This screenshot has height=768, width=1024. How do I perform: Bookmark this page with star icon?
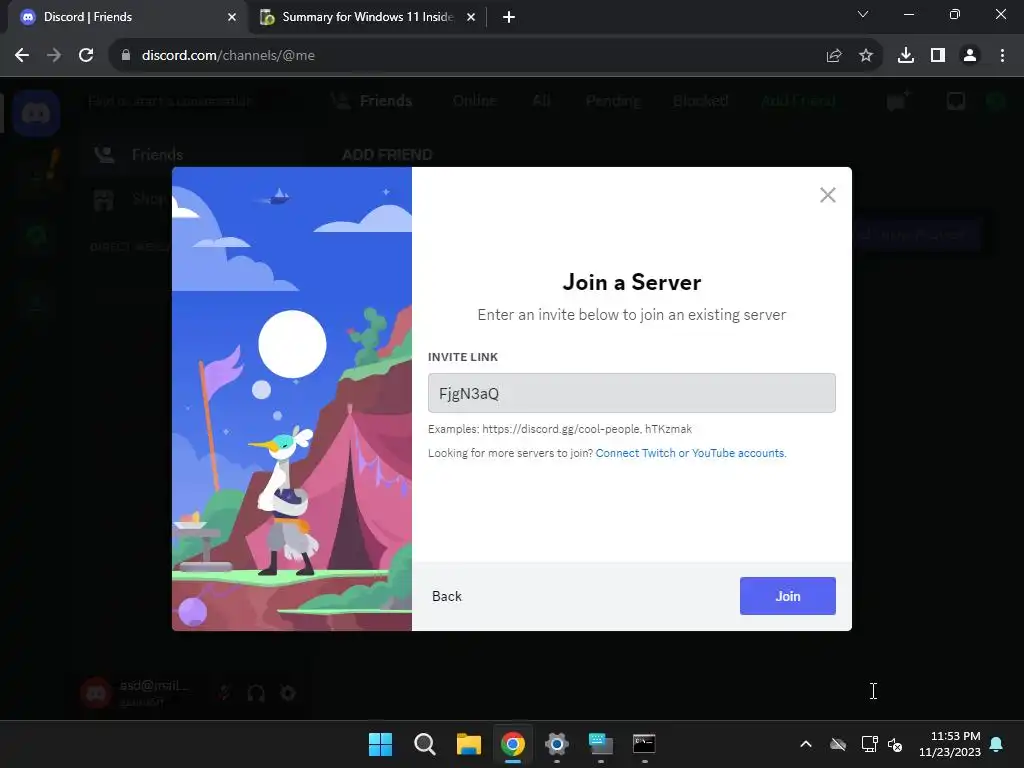click(x=866, y=56)
